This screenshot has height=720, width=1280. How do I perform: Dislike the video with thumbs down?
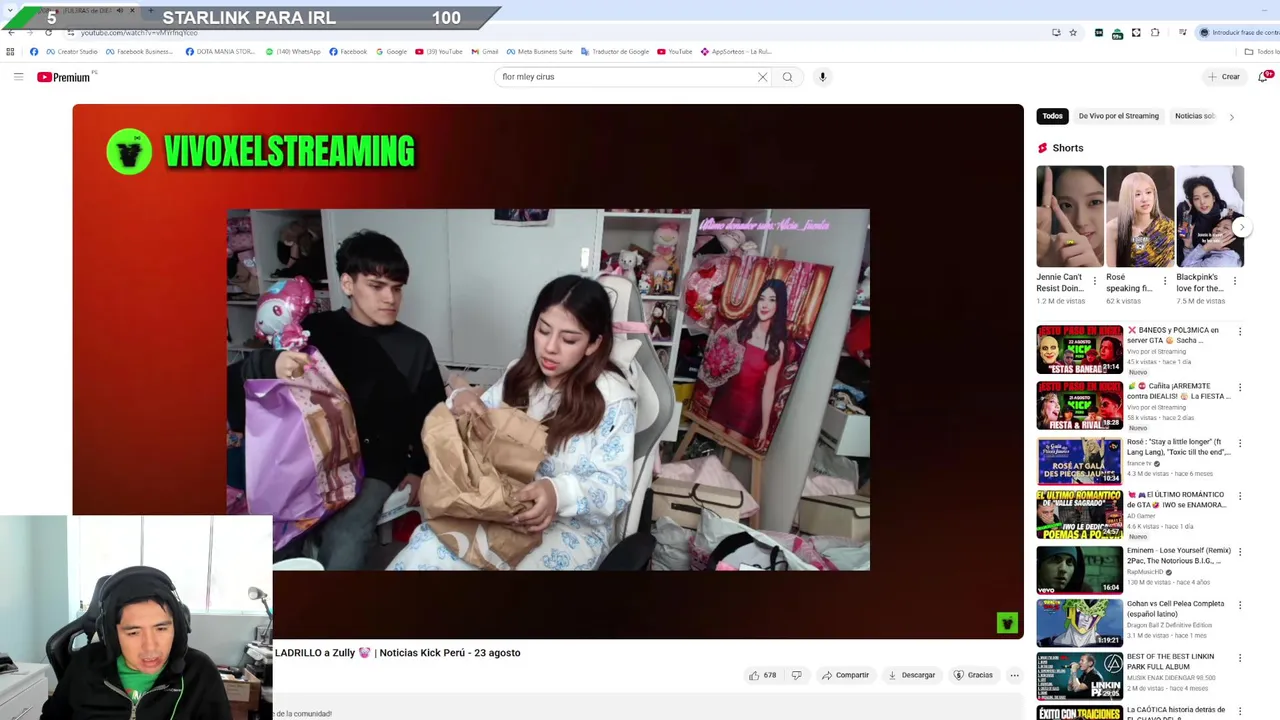796,675
